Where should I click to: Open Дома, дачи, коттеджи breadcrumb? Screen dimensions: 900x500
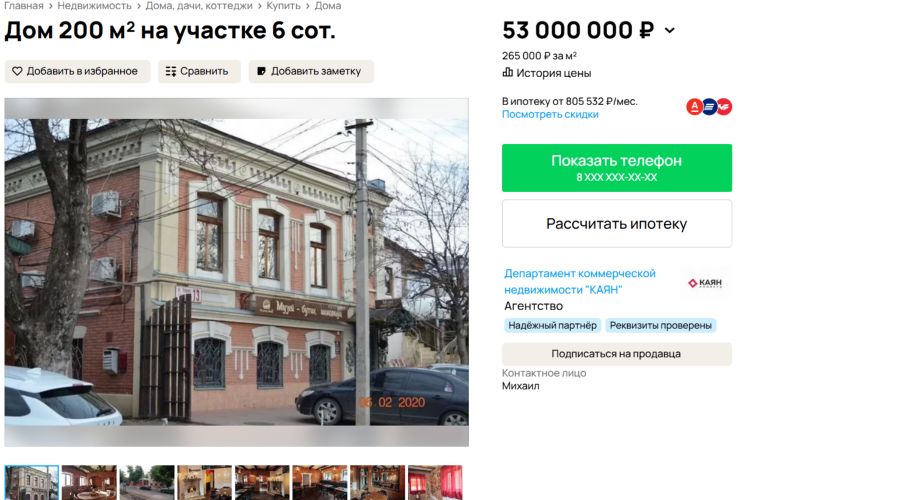pos(199,6)
